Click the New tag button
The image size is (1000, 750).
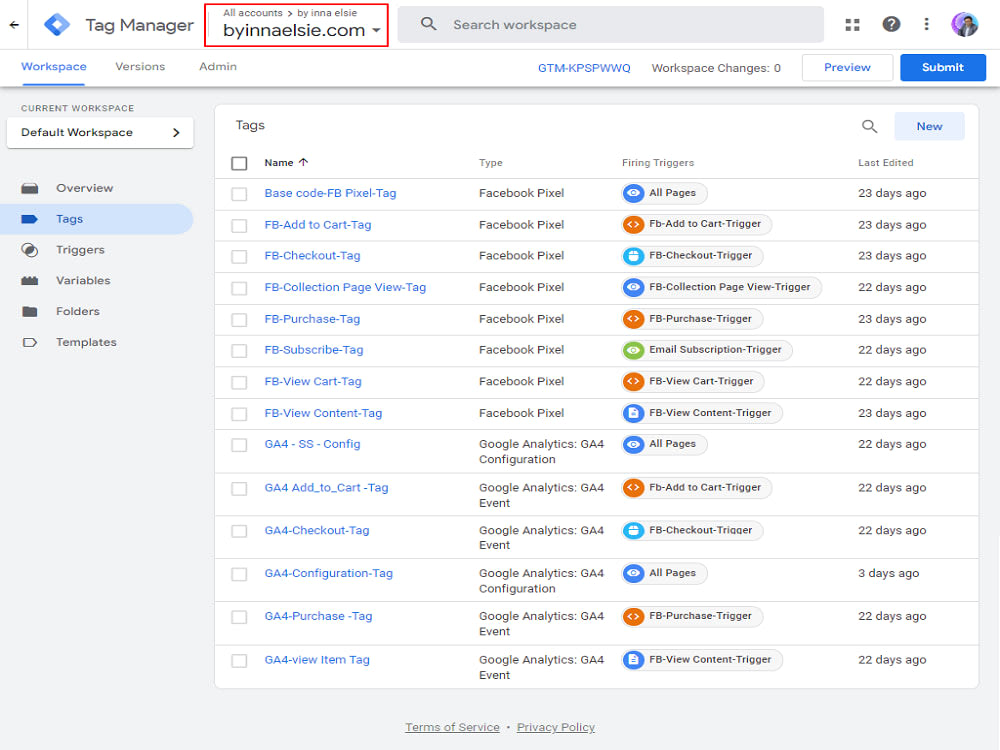point(929,126)
